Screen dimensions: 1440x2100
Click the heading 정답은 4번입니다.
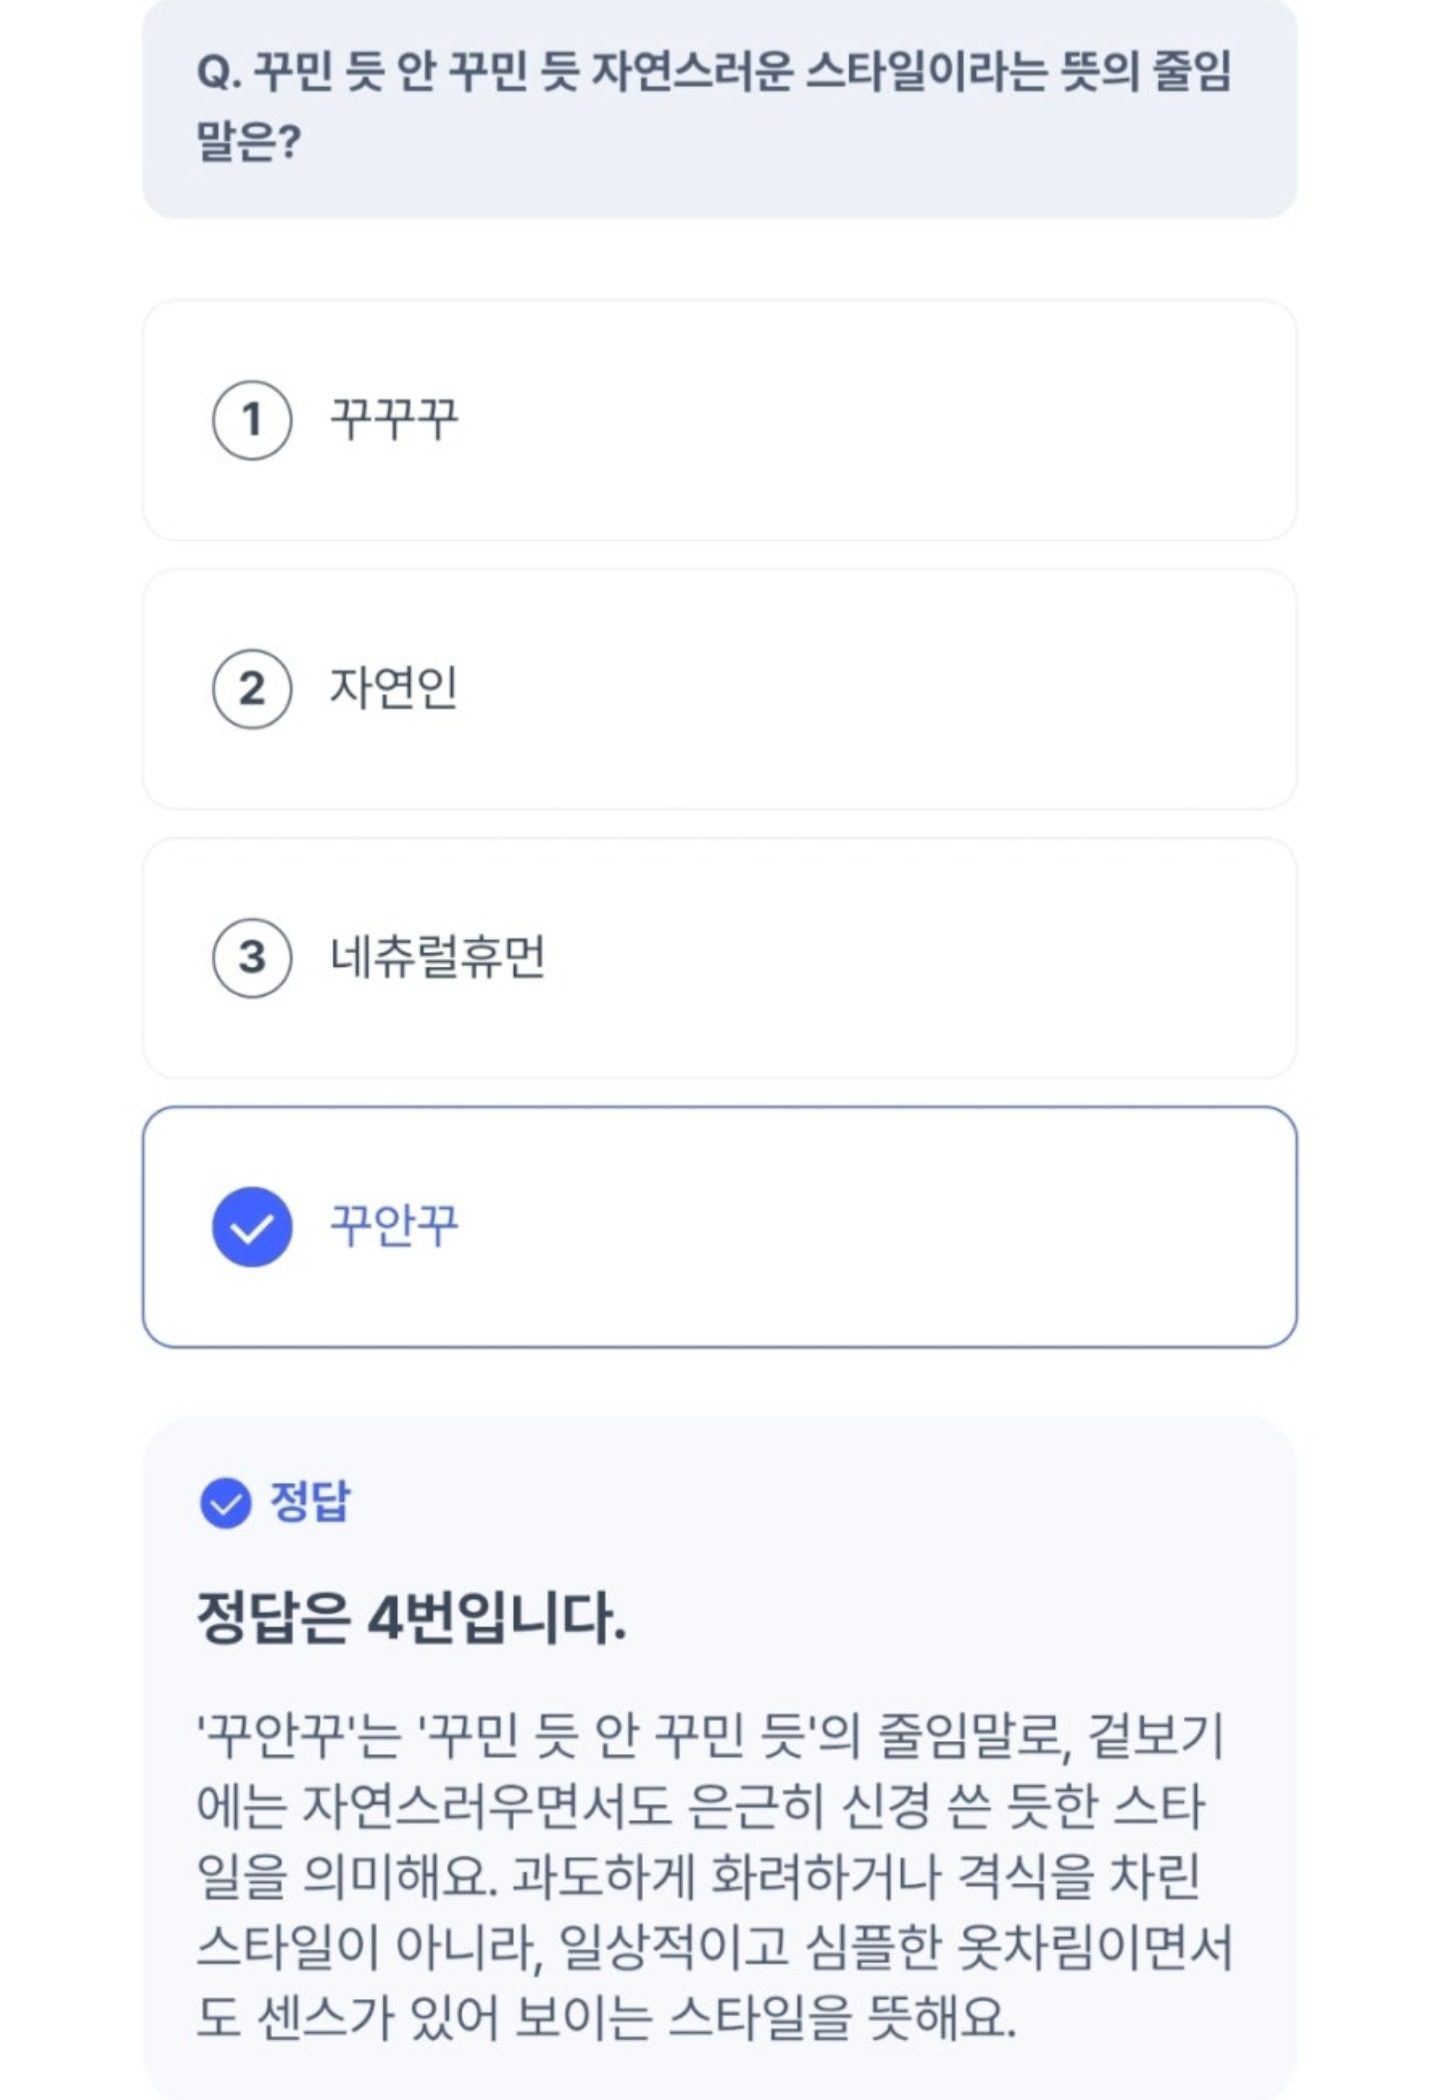pos(411,1619)
